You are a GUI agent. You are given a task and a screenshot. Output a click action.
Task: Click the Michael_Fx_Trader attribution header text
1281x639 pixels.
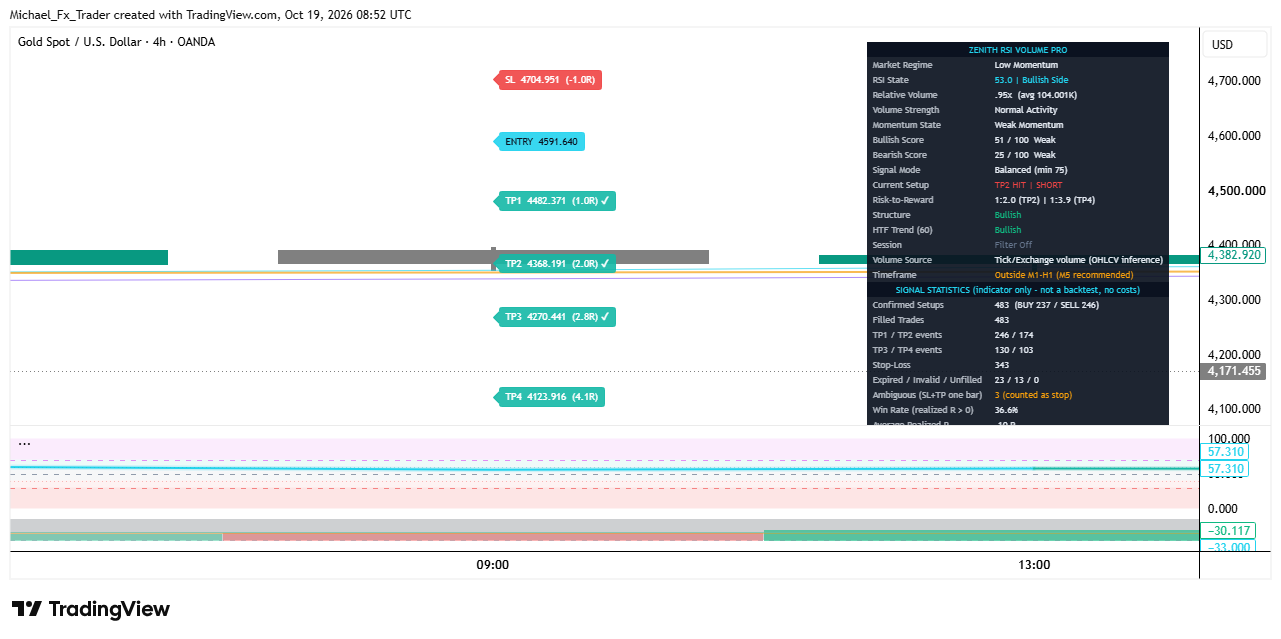(210, 15)
